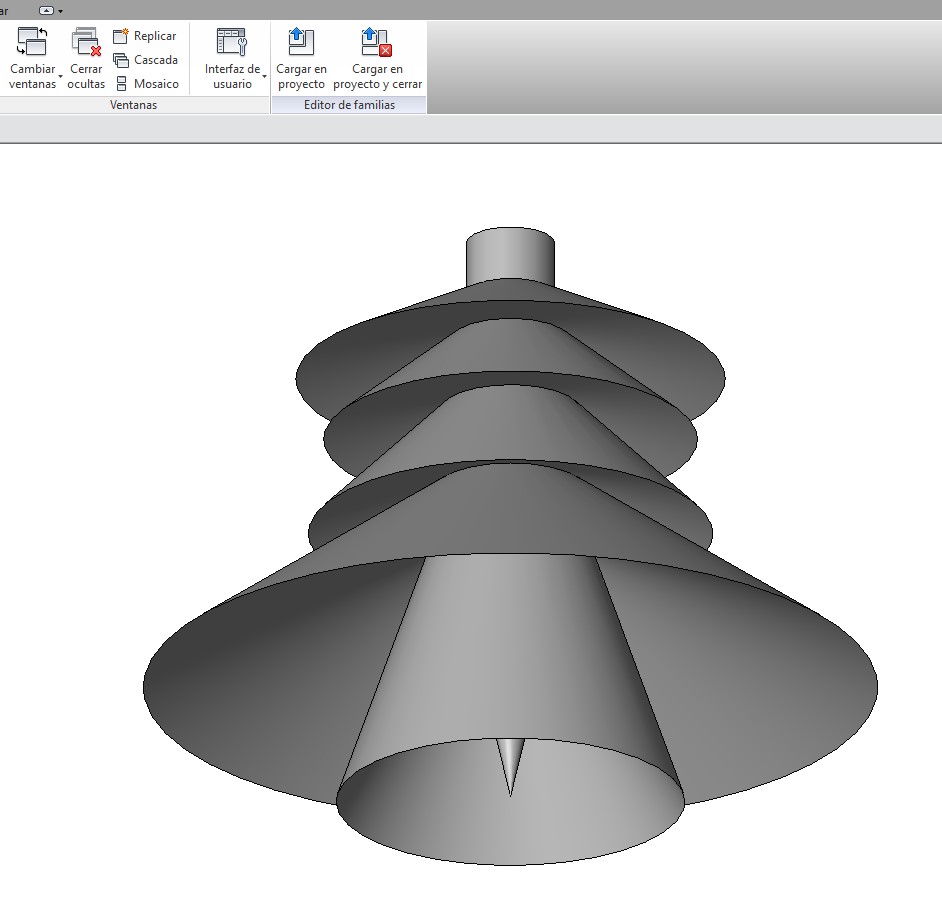Click the Cambiar ventanas icon

coord(32,41)
